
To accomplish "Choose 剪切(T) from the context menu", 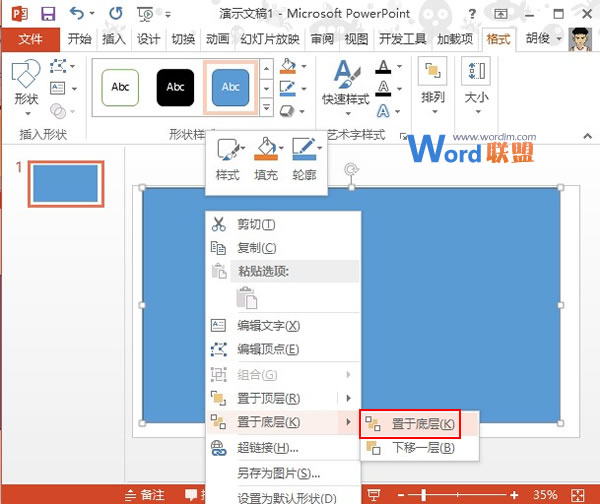I will [x=283, y=224].
